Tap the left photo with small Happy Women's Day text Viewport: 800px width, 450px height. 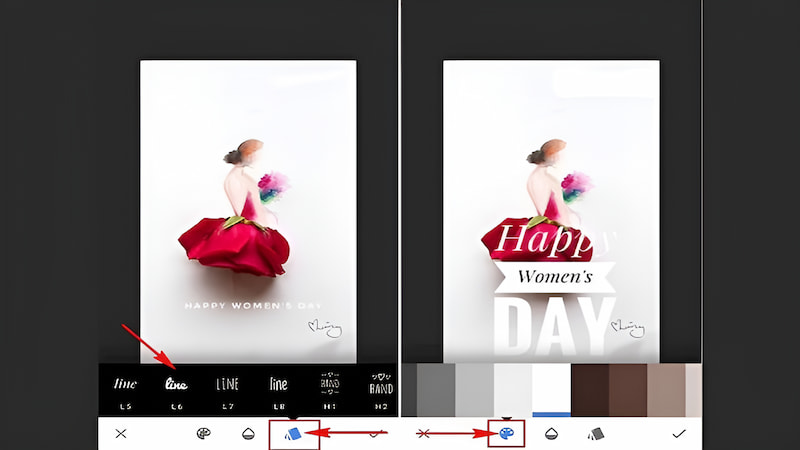248,211
